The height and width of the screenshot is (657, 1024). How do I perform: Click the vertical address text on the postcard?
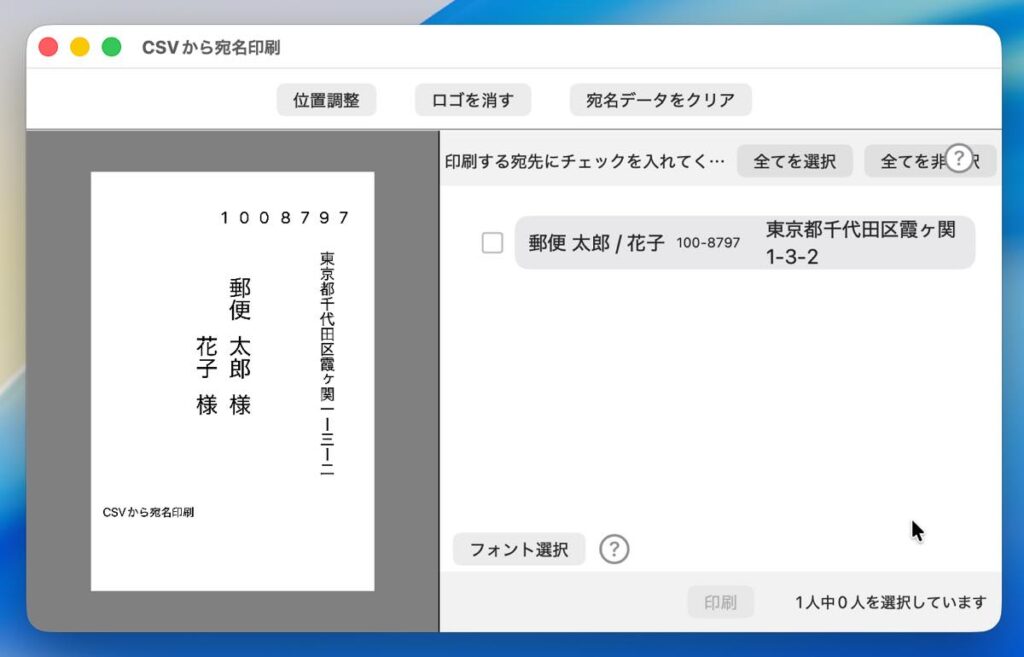tap(327, 363)
